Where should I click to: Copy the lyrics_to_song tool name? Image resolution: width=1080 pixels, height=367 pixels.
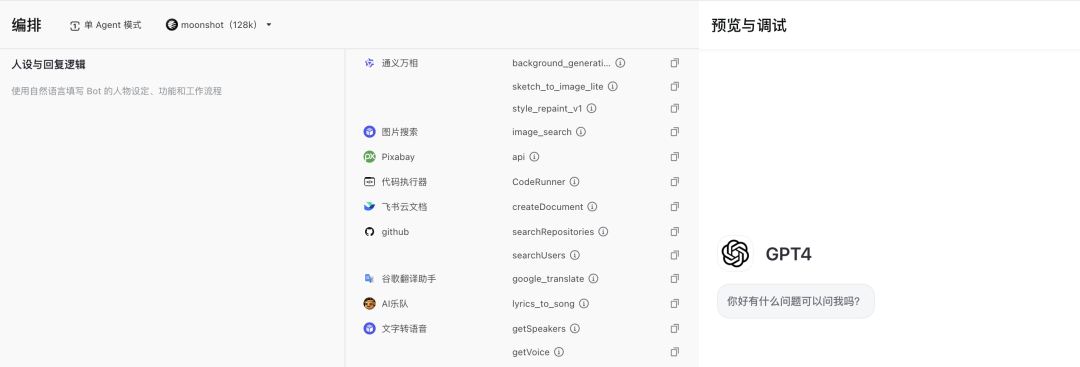[675, 303]
